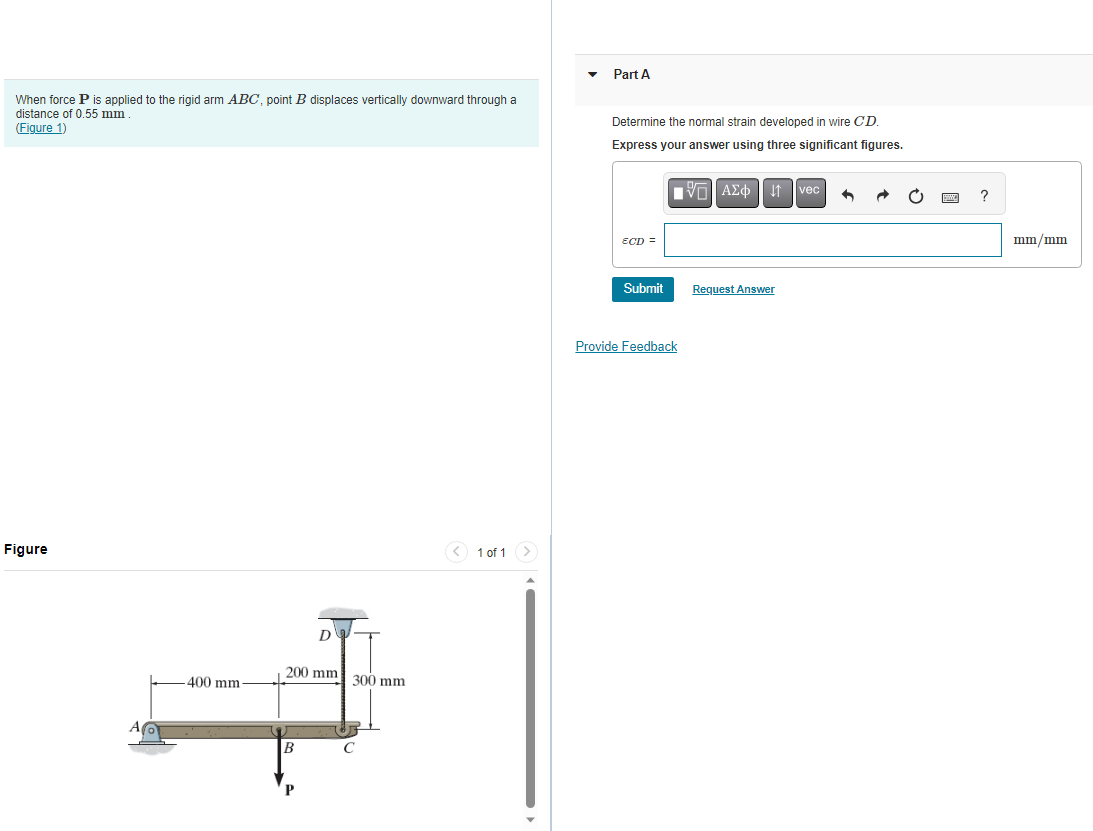Open the math templates palette
The width and height of the screenshot is (1093, 831).
pyautogui.click(x=689, y=192)
